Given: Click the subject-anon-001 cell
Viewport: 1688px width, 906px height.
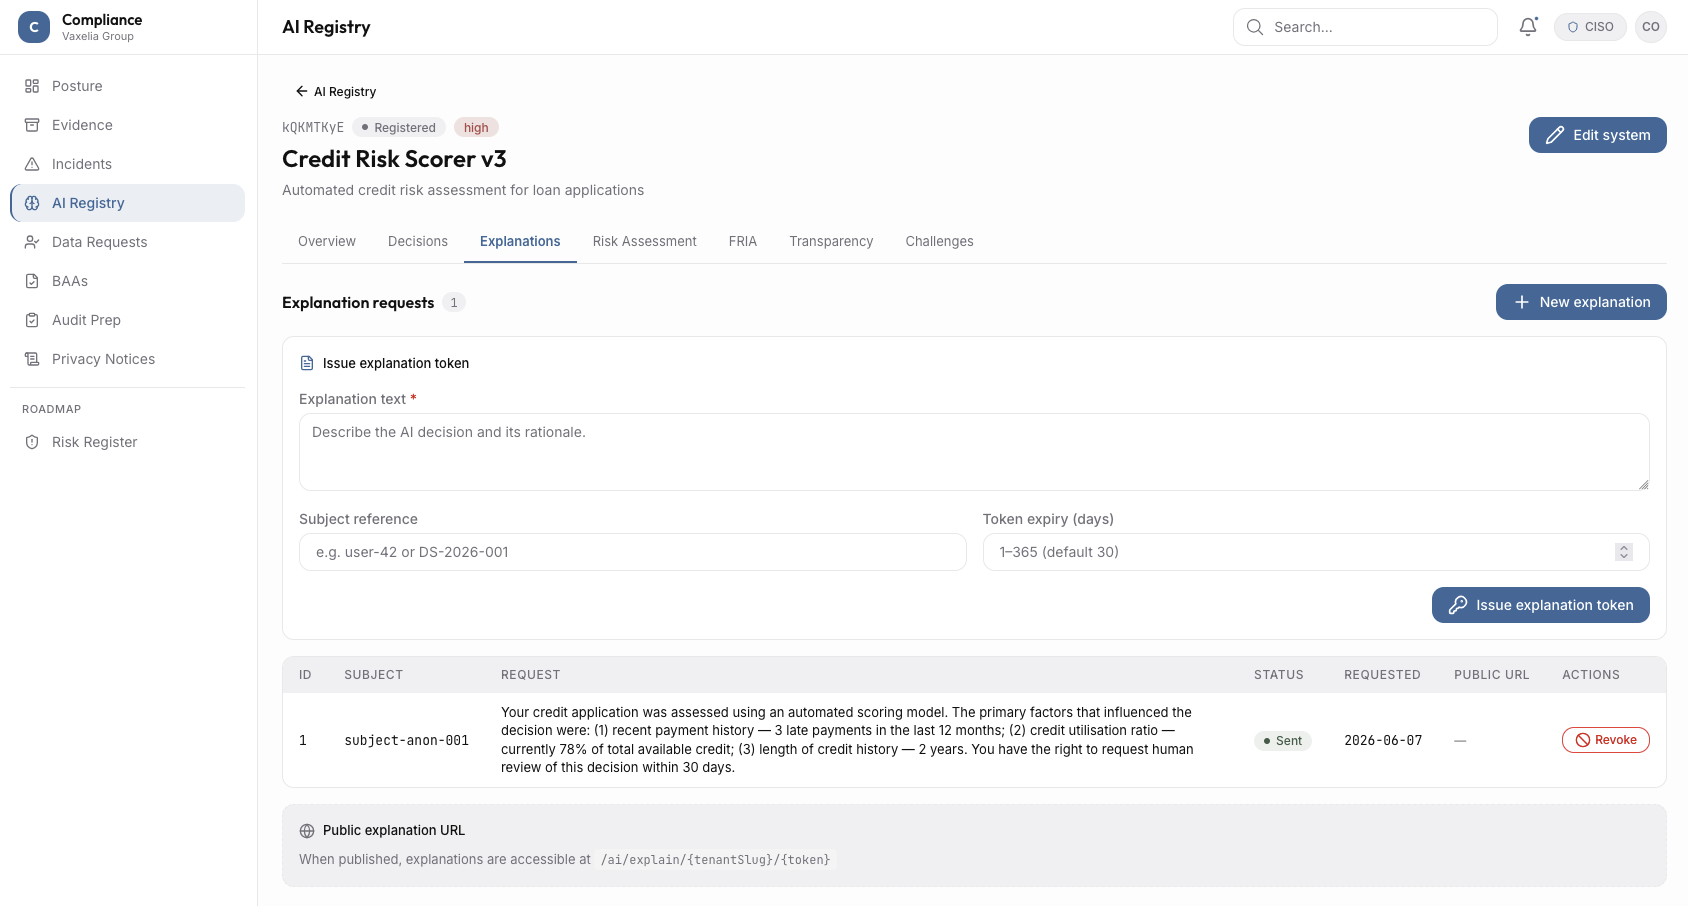Looking at the screenshot, I should pos(407,741).
